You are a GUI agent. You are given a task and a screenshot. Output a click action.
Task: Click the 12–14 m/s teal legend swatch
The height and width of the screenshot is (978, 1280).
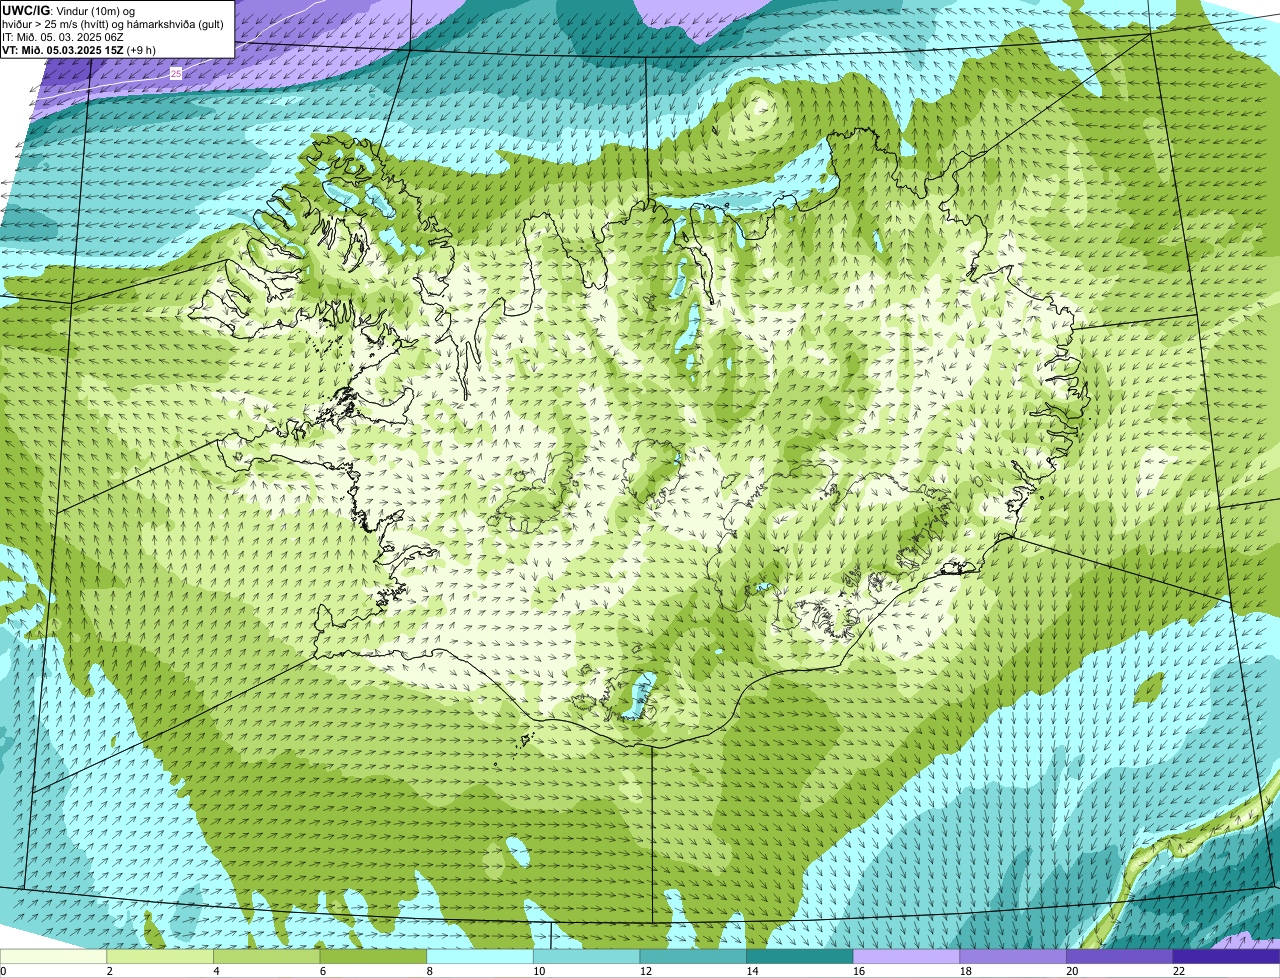[x=693, y=956]
